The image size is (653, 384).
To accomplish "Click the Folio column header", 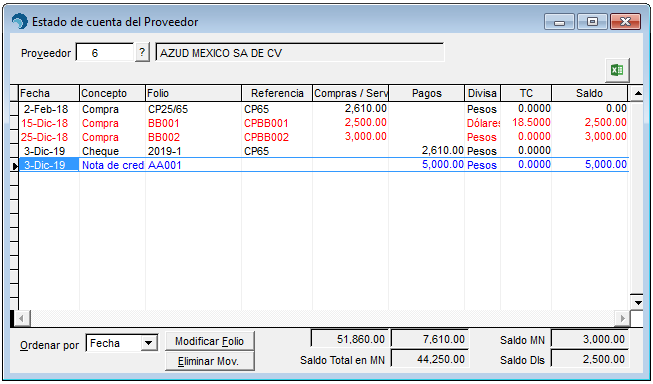I will (194, 93).
